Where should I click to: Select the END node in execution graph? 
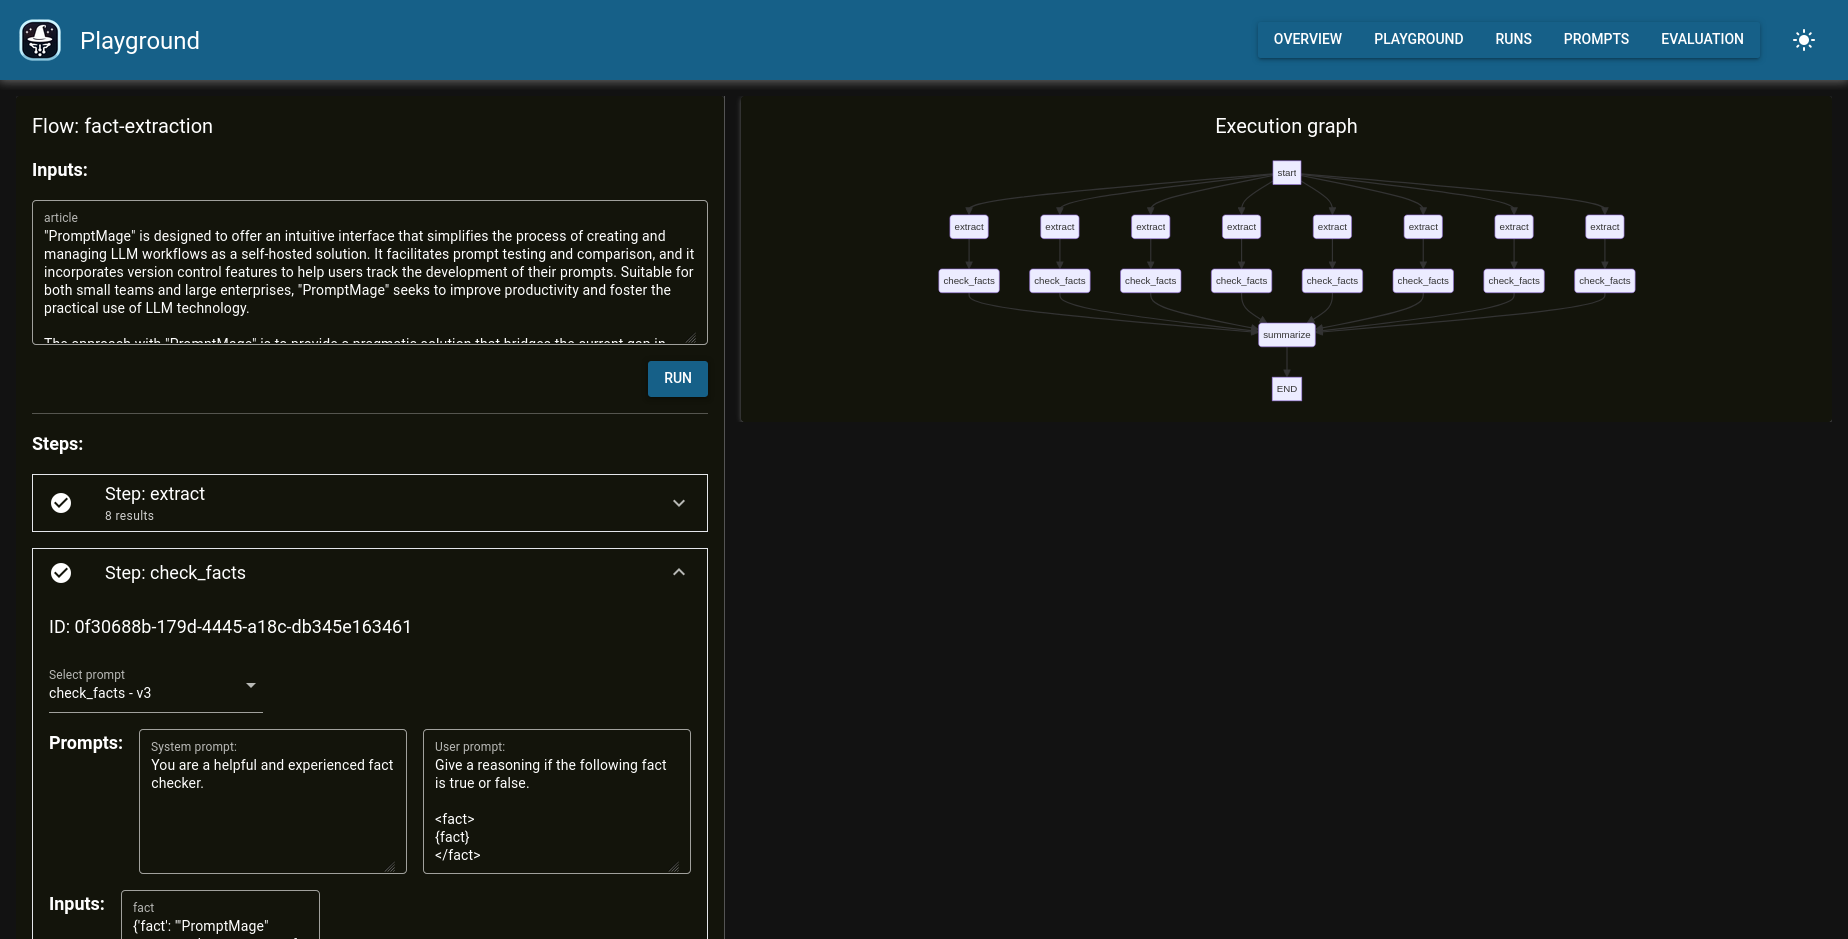[x=1286, y=389]
